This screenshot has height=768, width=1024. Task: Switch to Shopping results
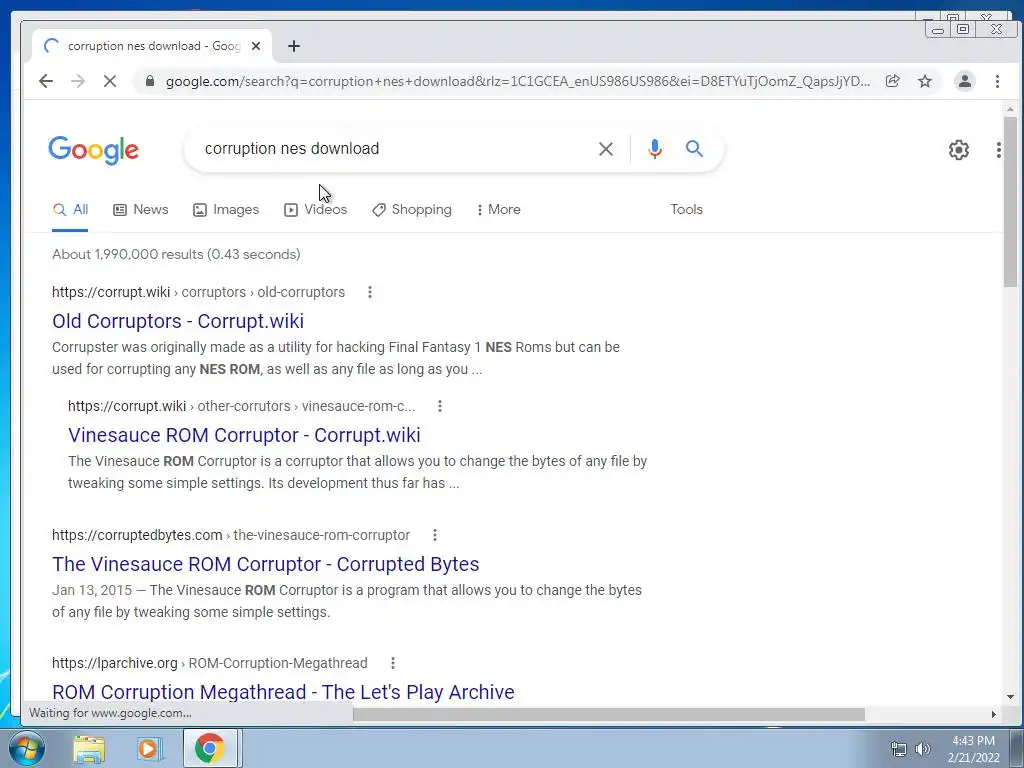pos(411,210)
